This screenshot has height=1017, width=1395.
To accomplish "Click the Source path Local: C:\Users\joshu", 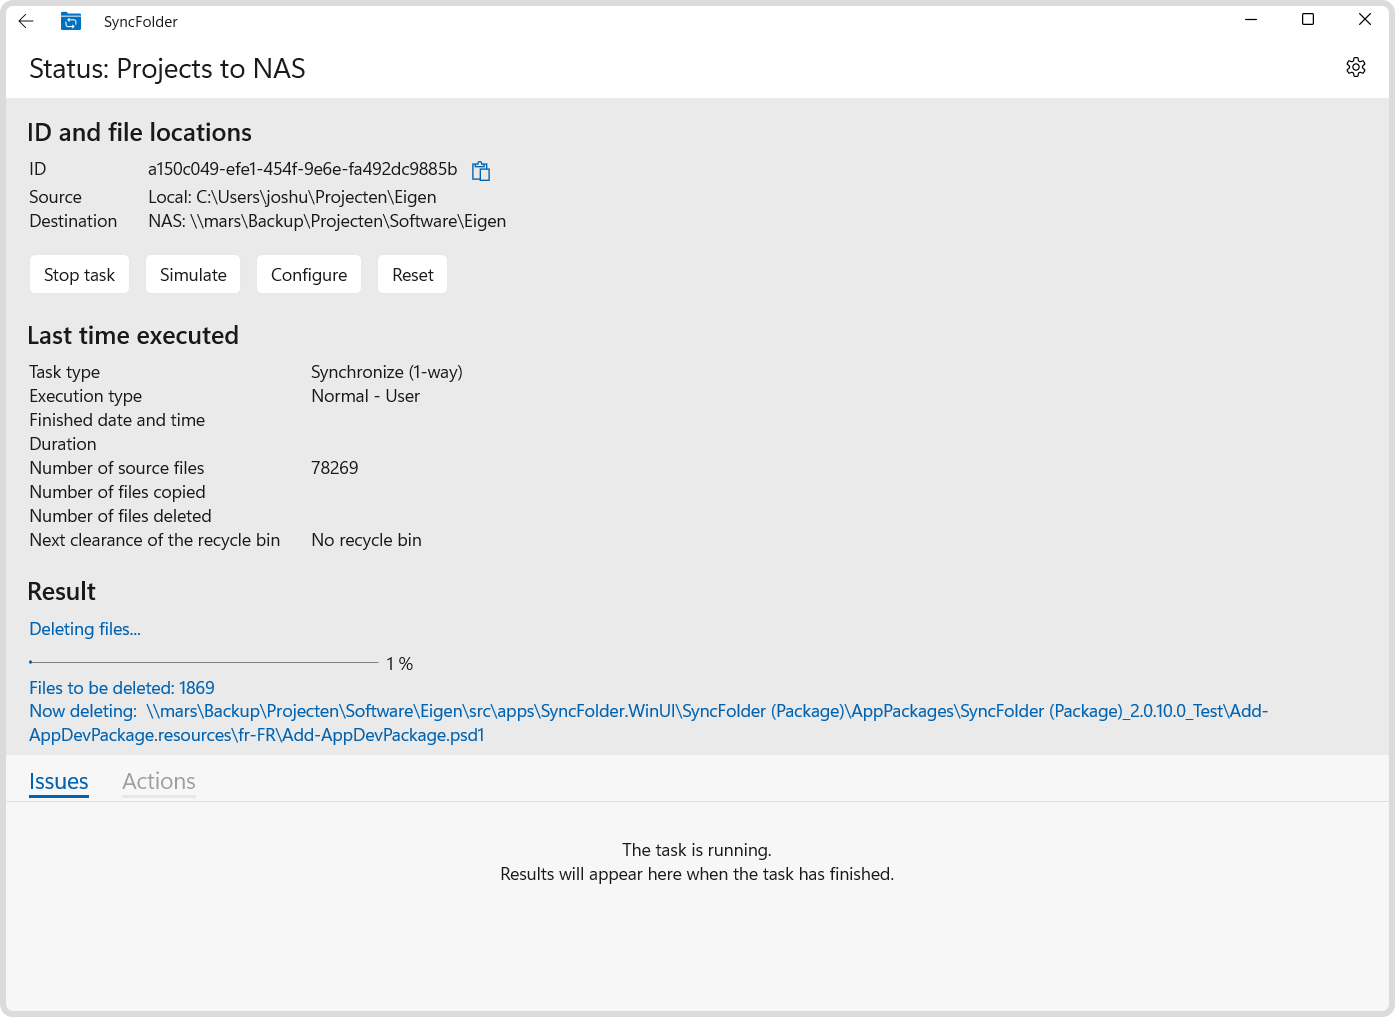I will click(293, 197).
